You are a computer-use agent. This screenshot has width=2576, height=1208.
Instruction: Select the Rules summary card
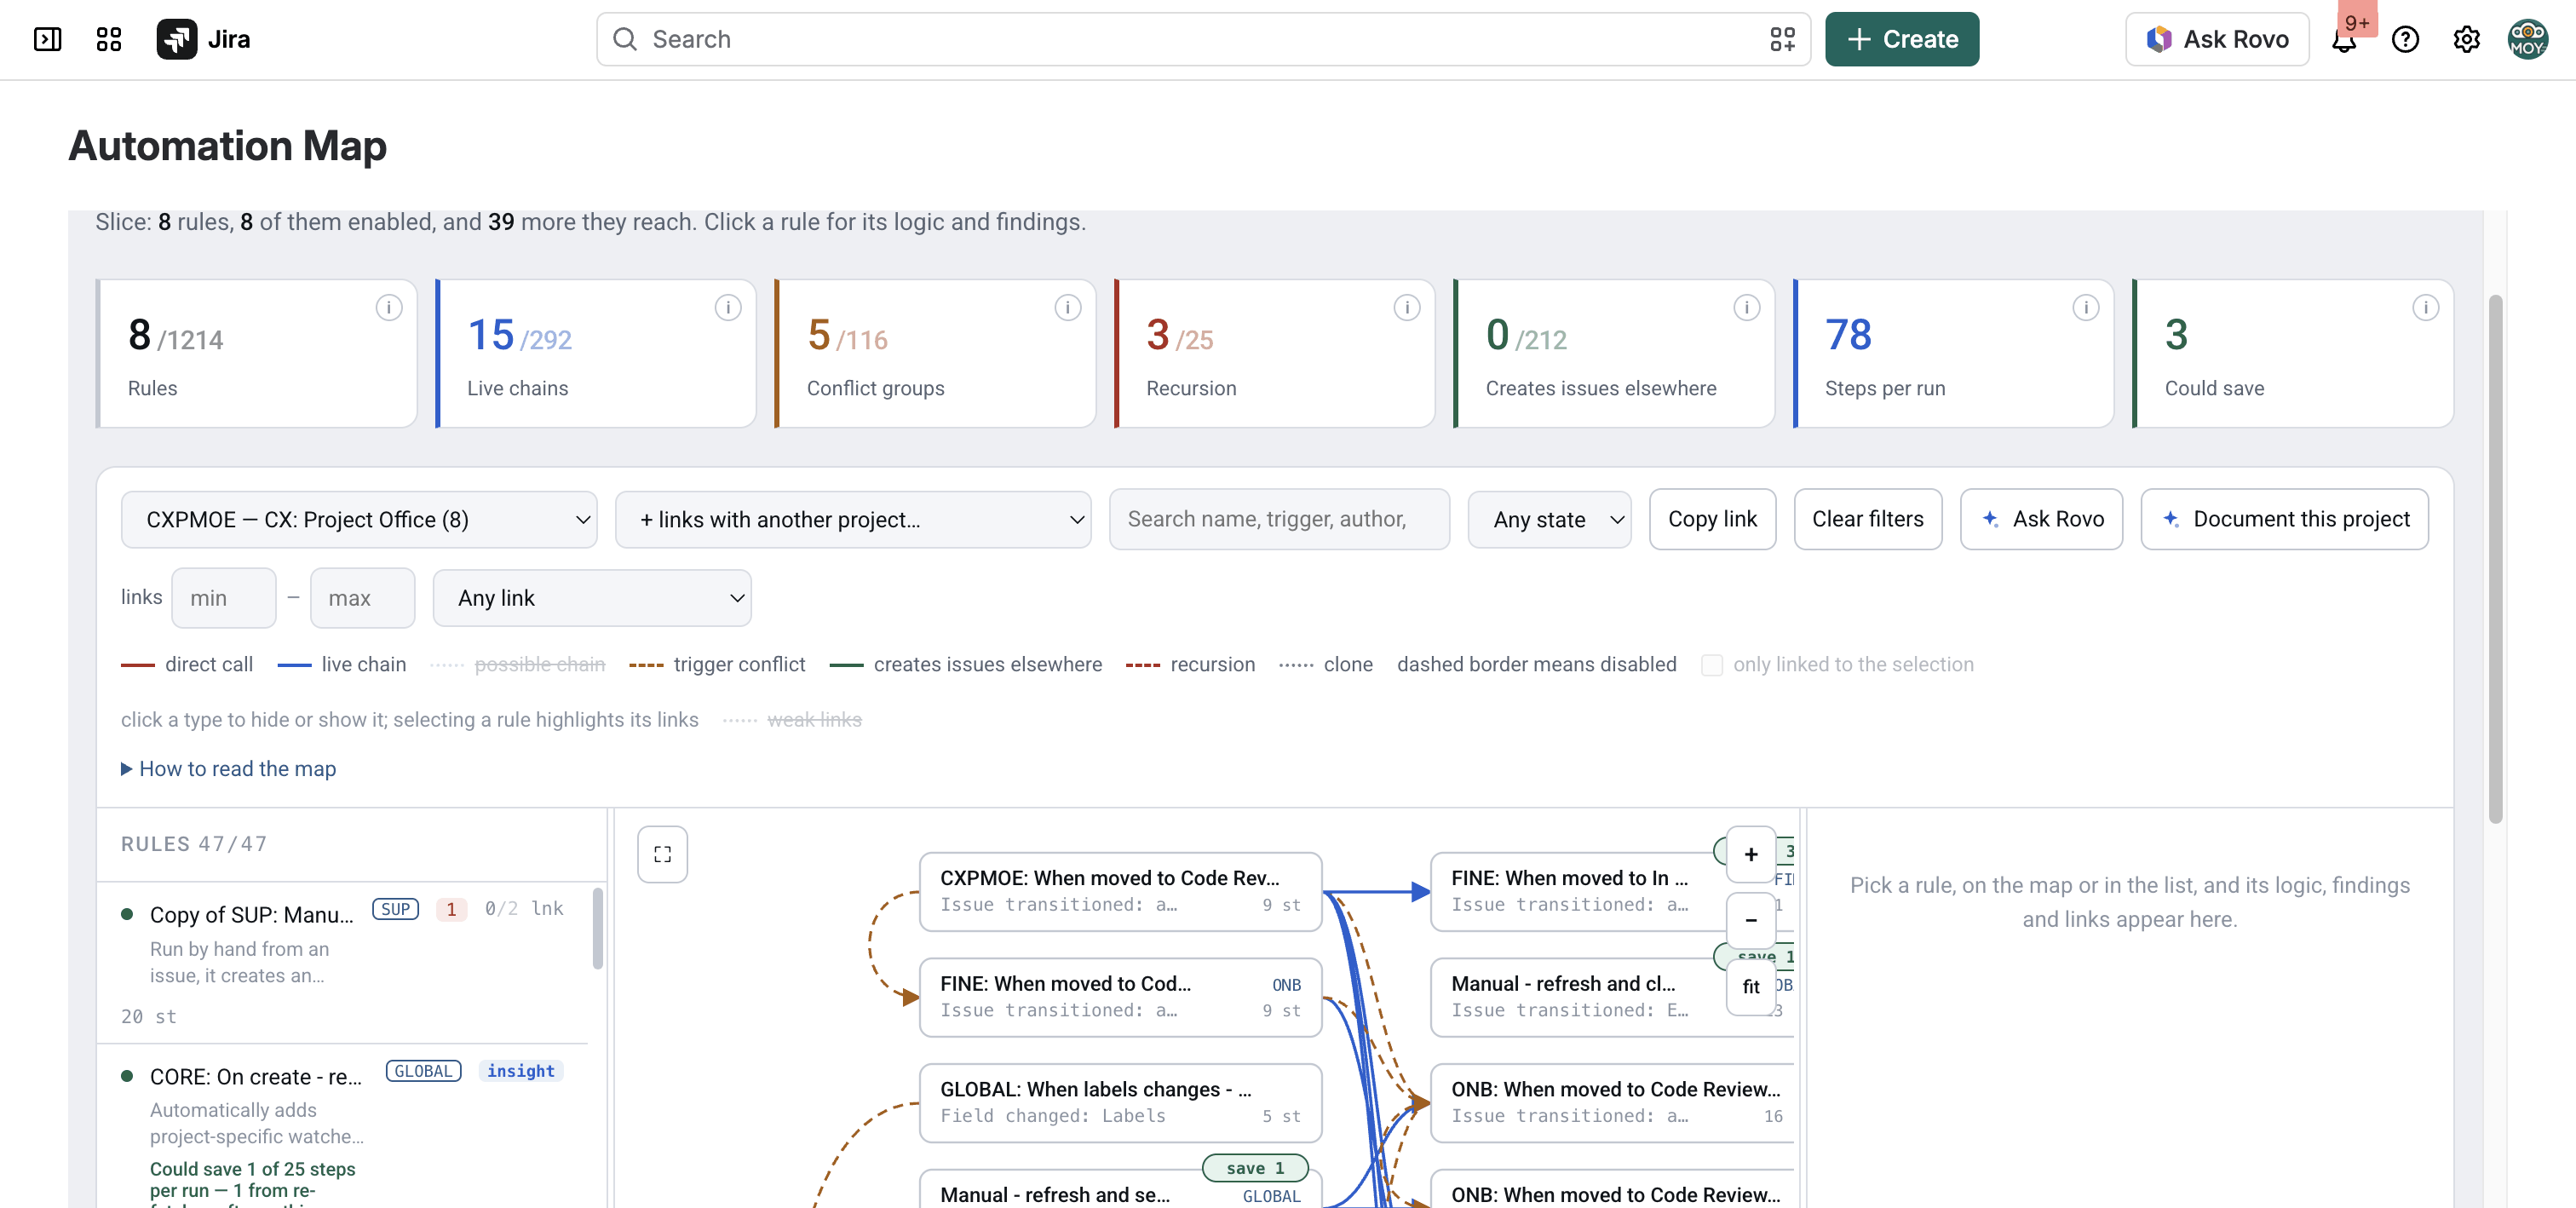tap(257, 353)
